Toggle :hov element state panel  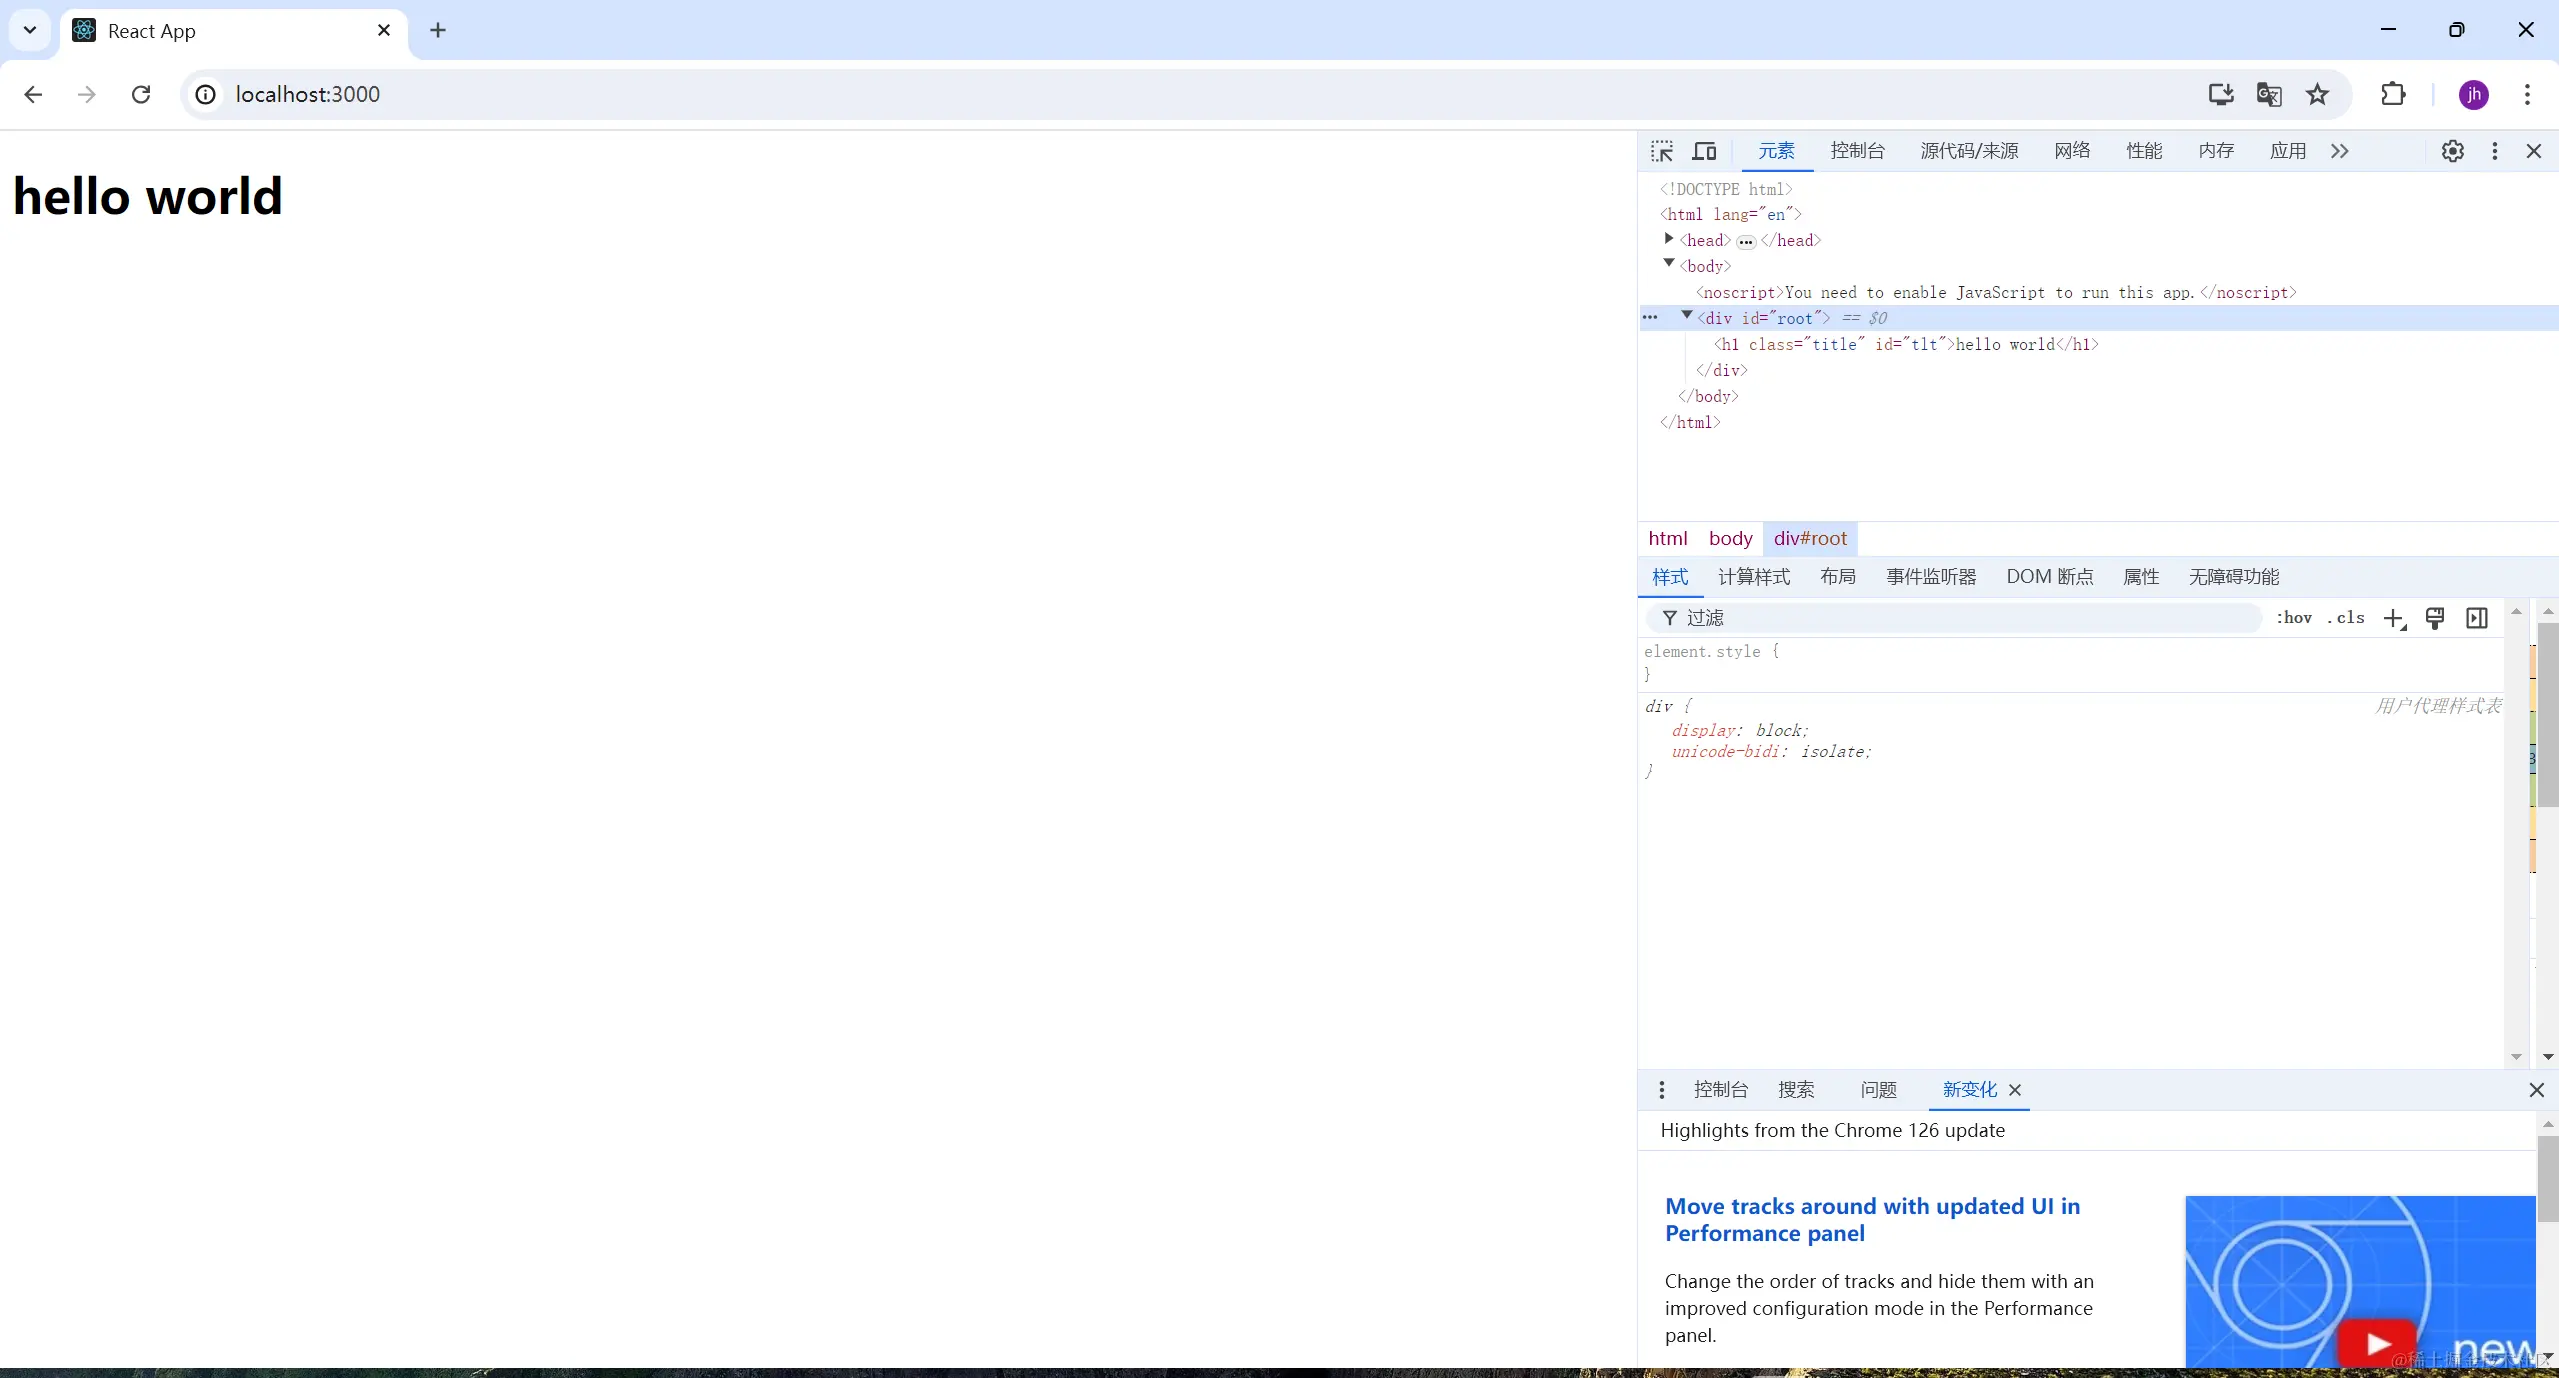point(2294,618)
